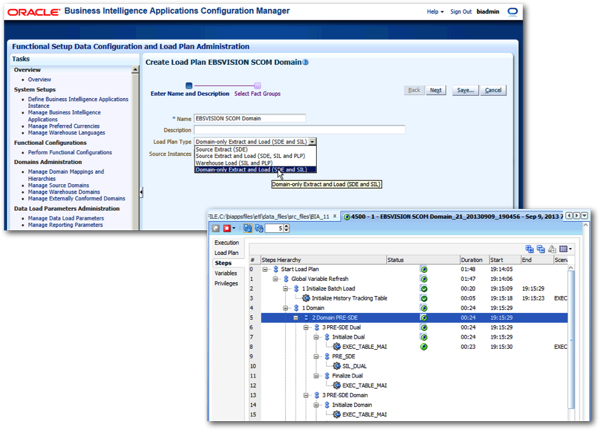This screenshot has height=430, width=600.
Task: Open the column selector icon dropdown
Action: (x=566, y=249)
